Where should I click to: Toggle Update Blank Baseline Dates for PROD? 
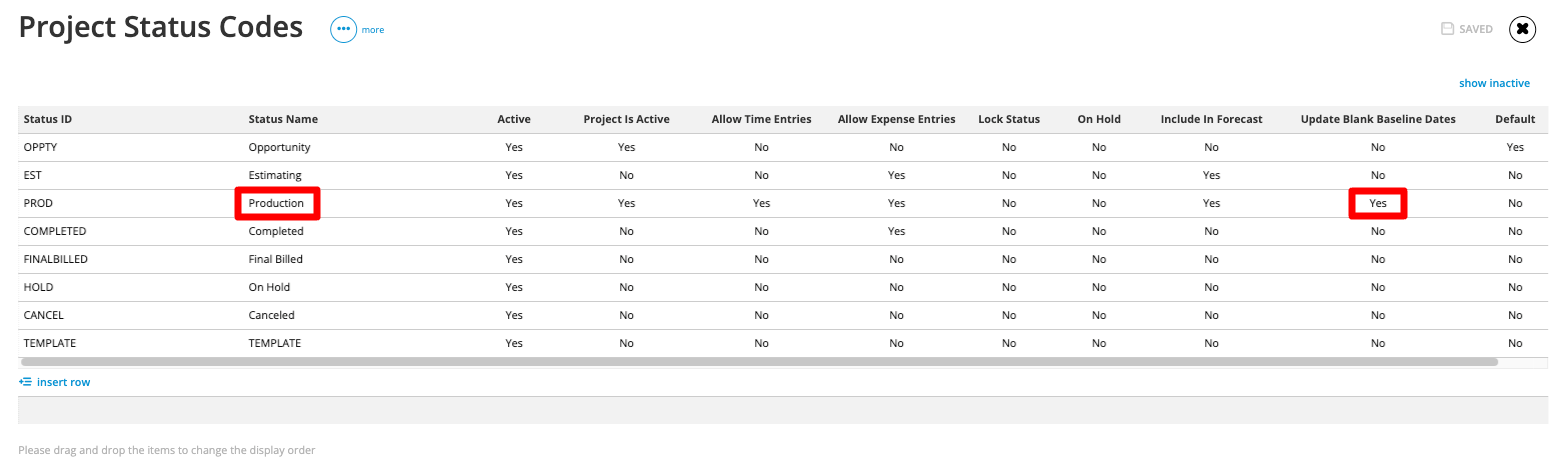point(1378,203)
